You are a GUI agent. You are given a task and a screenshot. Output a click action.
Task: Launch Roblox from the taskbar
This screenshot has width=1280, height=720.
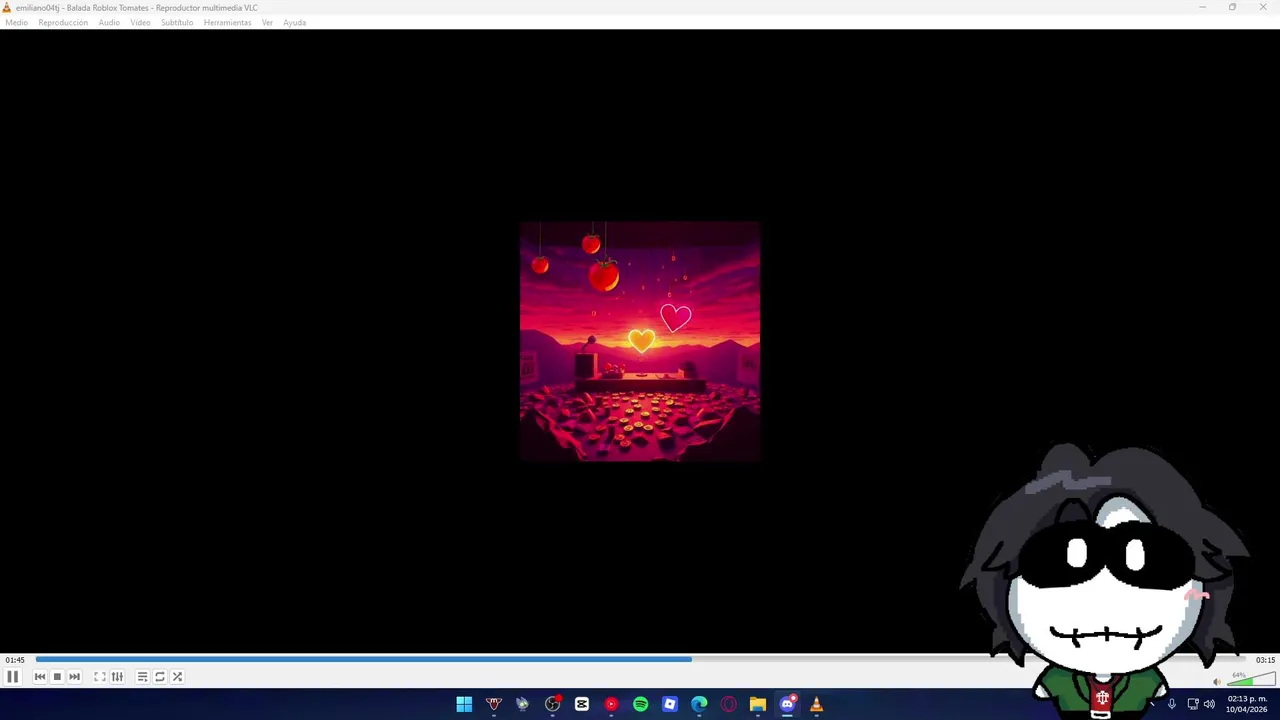pyautogui.click(x=669, y=704)
